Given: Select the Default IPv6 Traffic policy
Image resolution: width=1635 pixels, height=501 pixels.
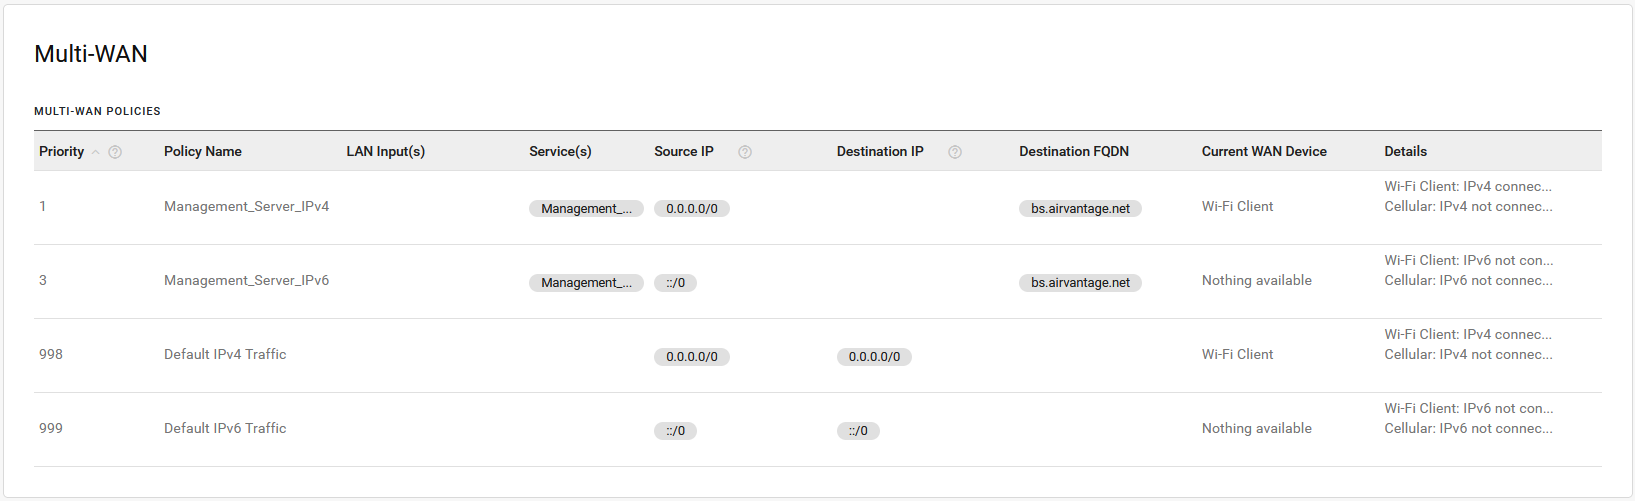Looking at the screenshot, I should pyautogui.click(x=225, y=428).
